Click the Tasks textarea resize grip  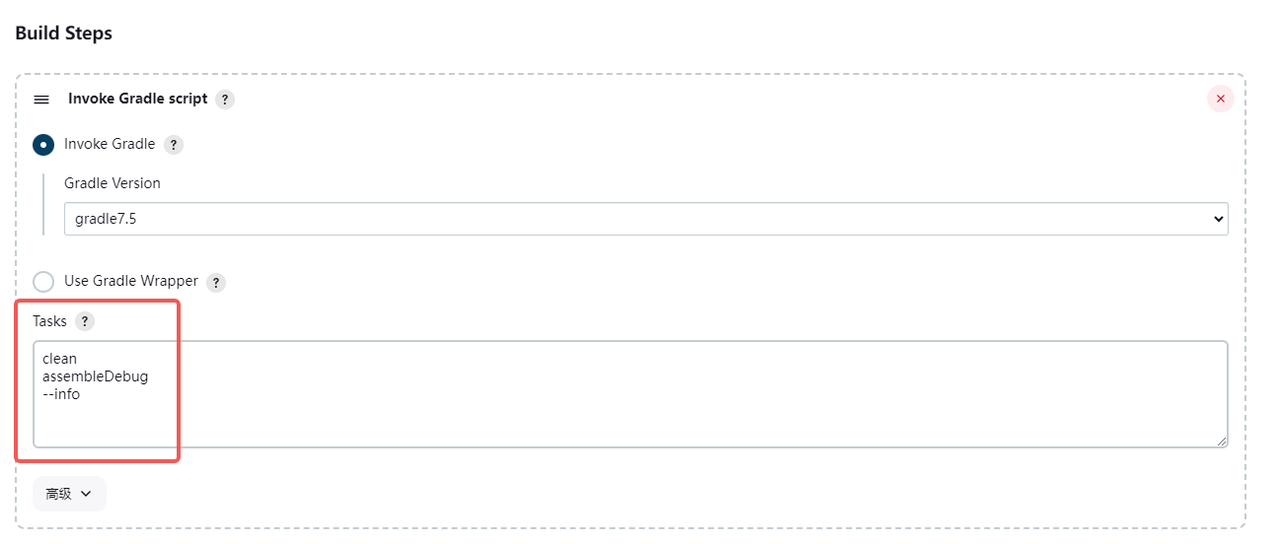pos(1221,441)
